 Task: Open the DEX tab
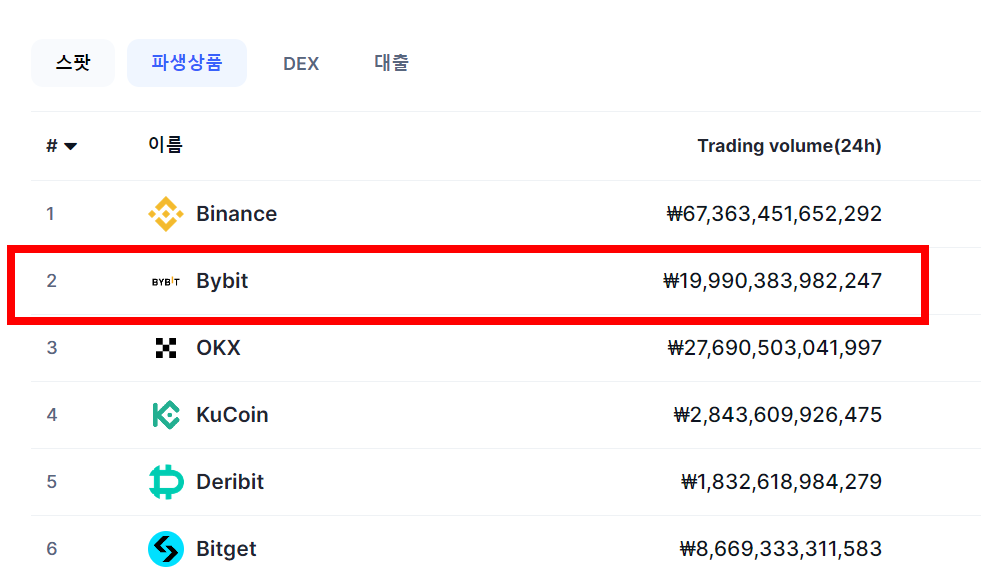tap(301, 63)
